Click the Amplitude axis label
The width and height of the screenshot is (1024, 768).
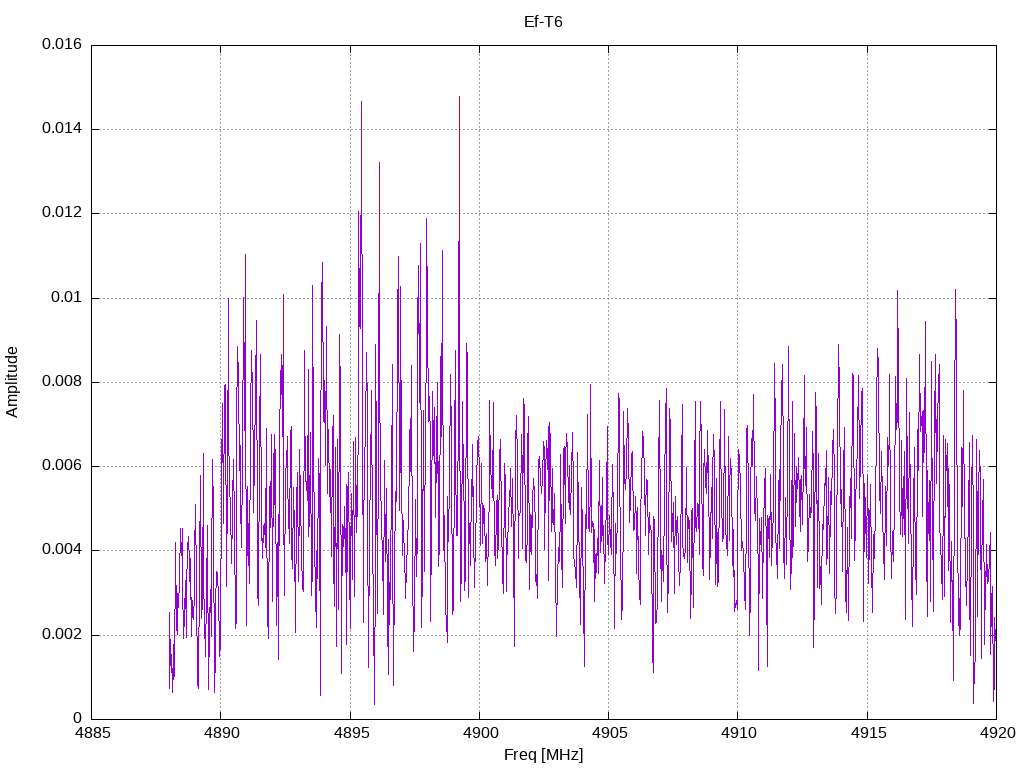coord(12,382)
